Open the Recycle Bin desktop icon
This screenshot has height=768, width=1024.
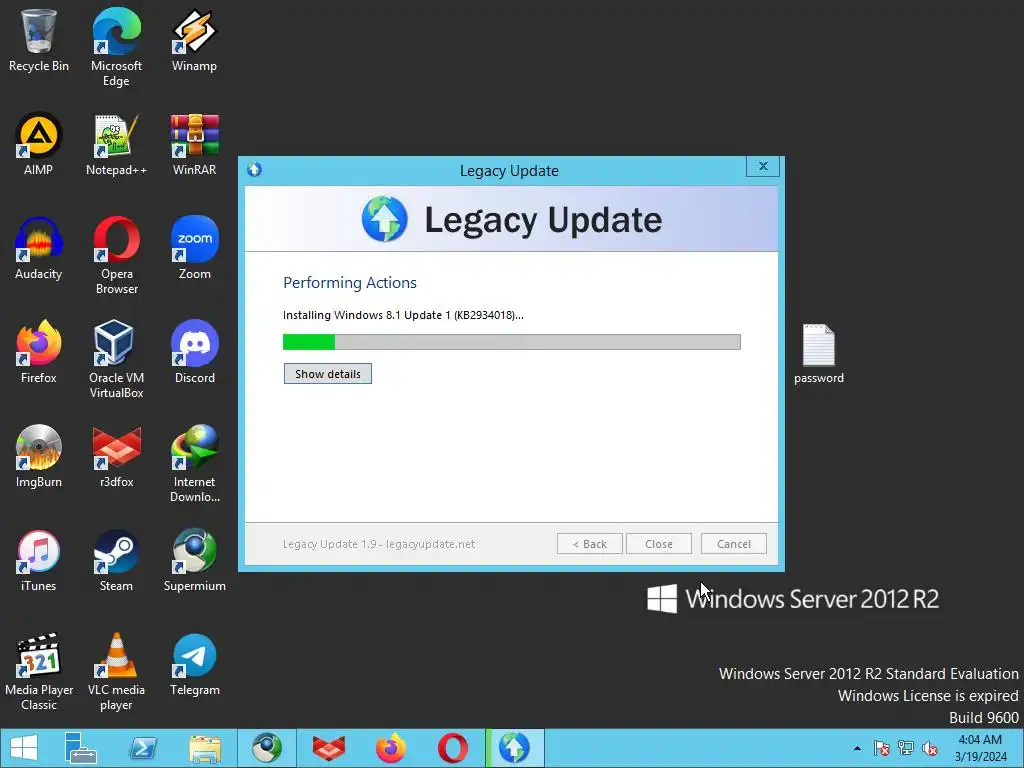tap(39, 40)
